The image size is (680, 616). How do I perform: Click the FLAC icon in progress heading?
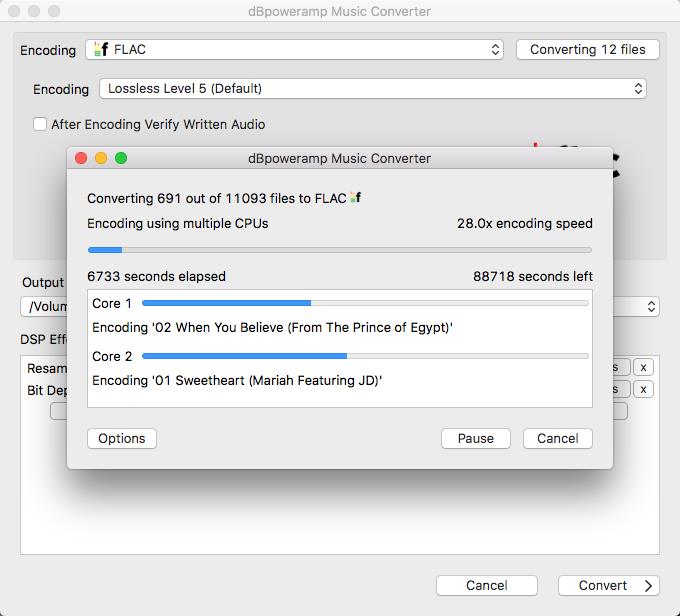pos(356,198)
